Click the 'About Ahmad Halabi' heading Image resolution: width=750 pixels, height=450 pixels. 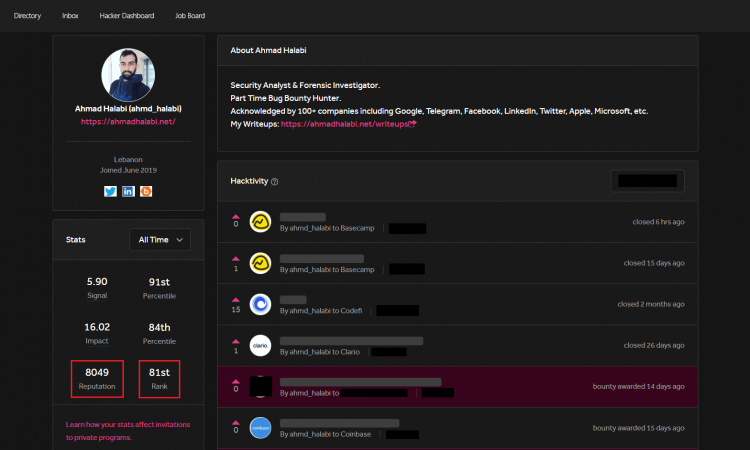(x=268, y=50)
